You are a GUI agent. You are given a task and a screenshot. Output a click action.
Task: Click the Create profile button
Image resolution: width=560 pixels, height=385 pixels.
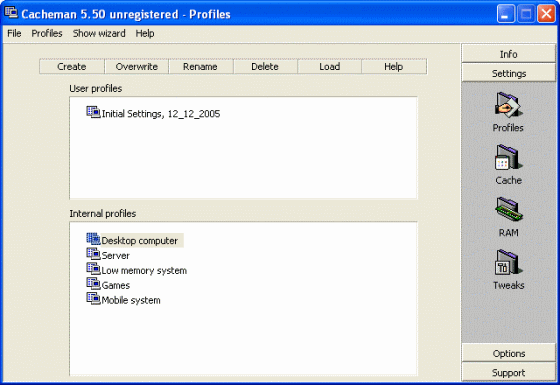72,67
